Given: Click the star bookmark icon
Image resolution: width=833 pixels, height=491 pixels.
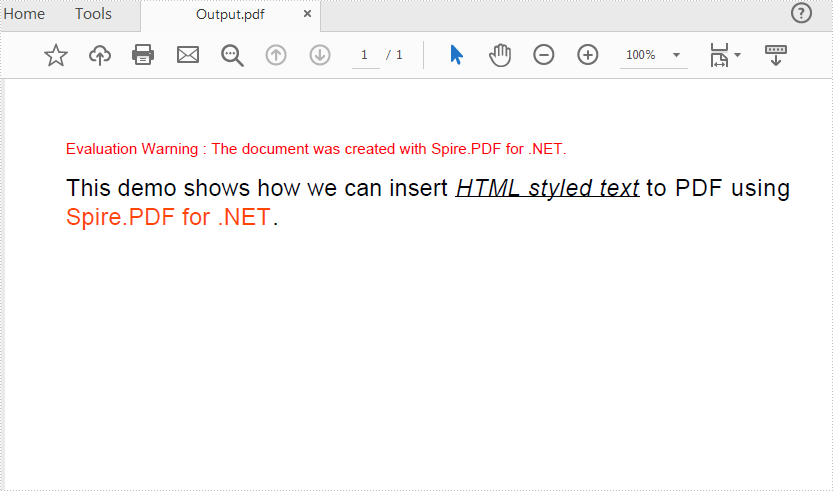Looking at the screenshot, I should 56,55.
